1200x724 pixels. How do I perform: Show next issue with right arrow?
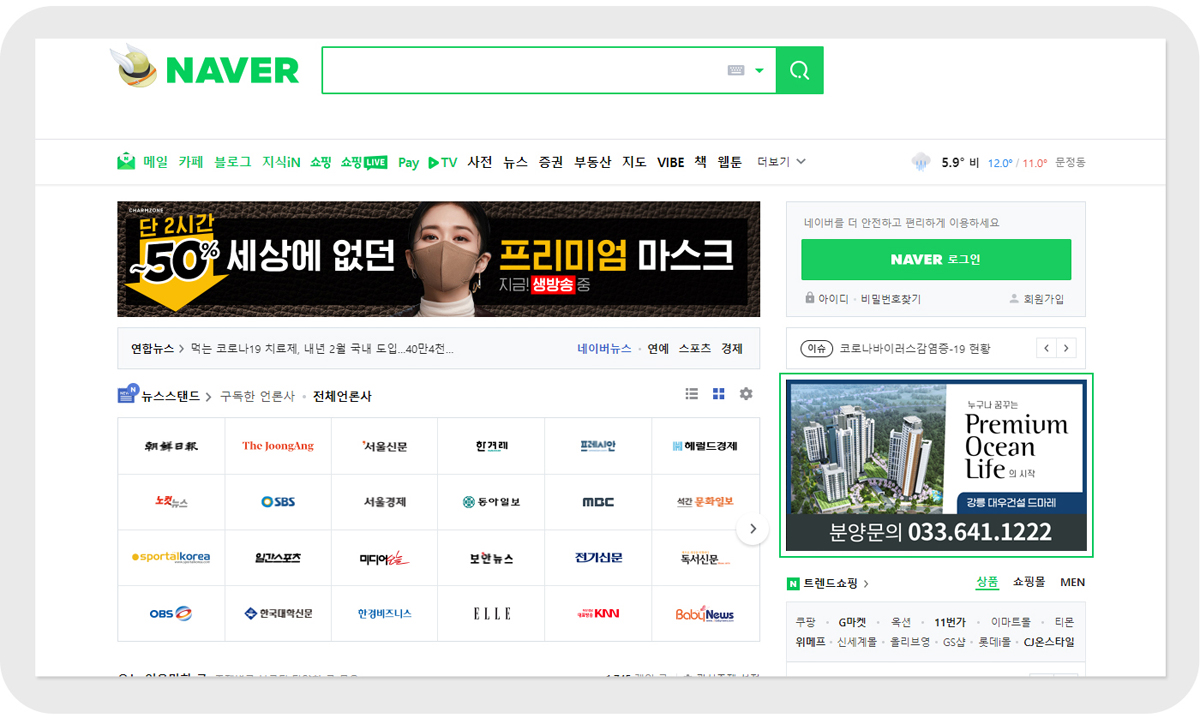(x=1066, y=348)
